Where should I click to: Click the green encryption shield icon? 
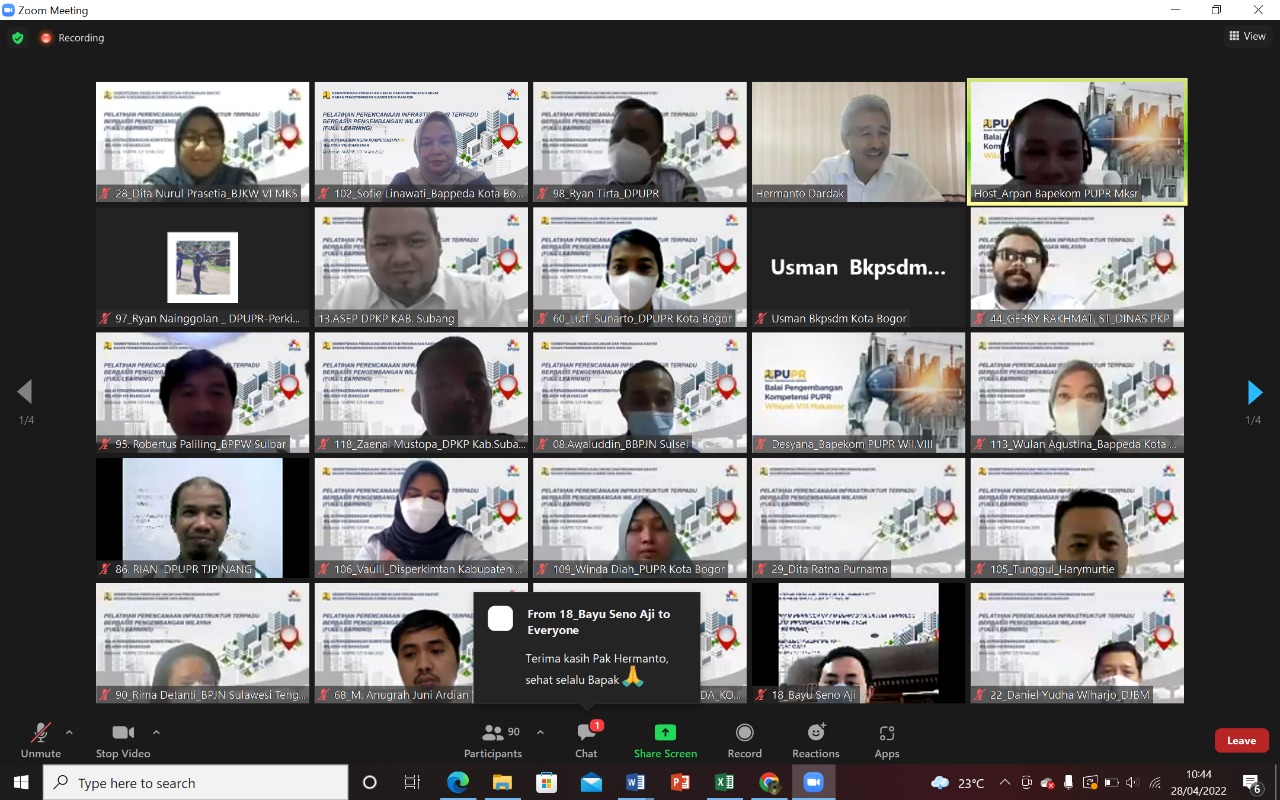point(18,38)
